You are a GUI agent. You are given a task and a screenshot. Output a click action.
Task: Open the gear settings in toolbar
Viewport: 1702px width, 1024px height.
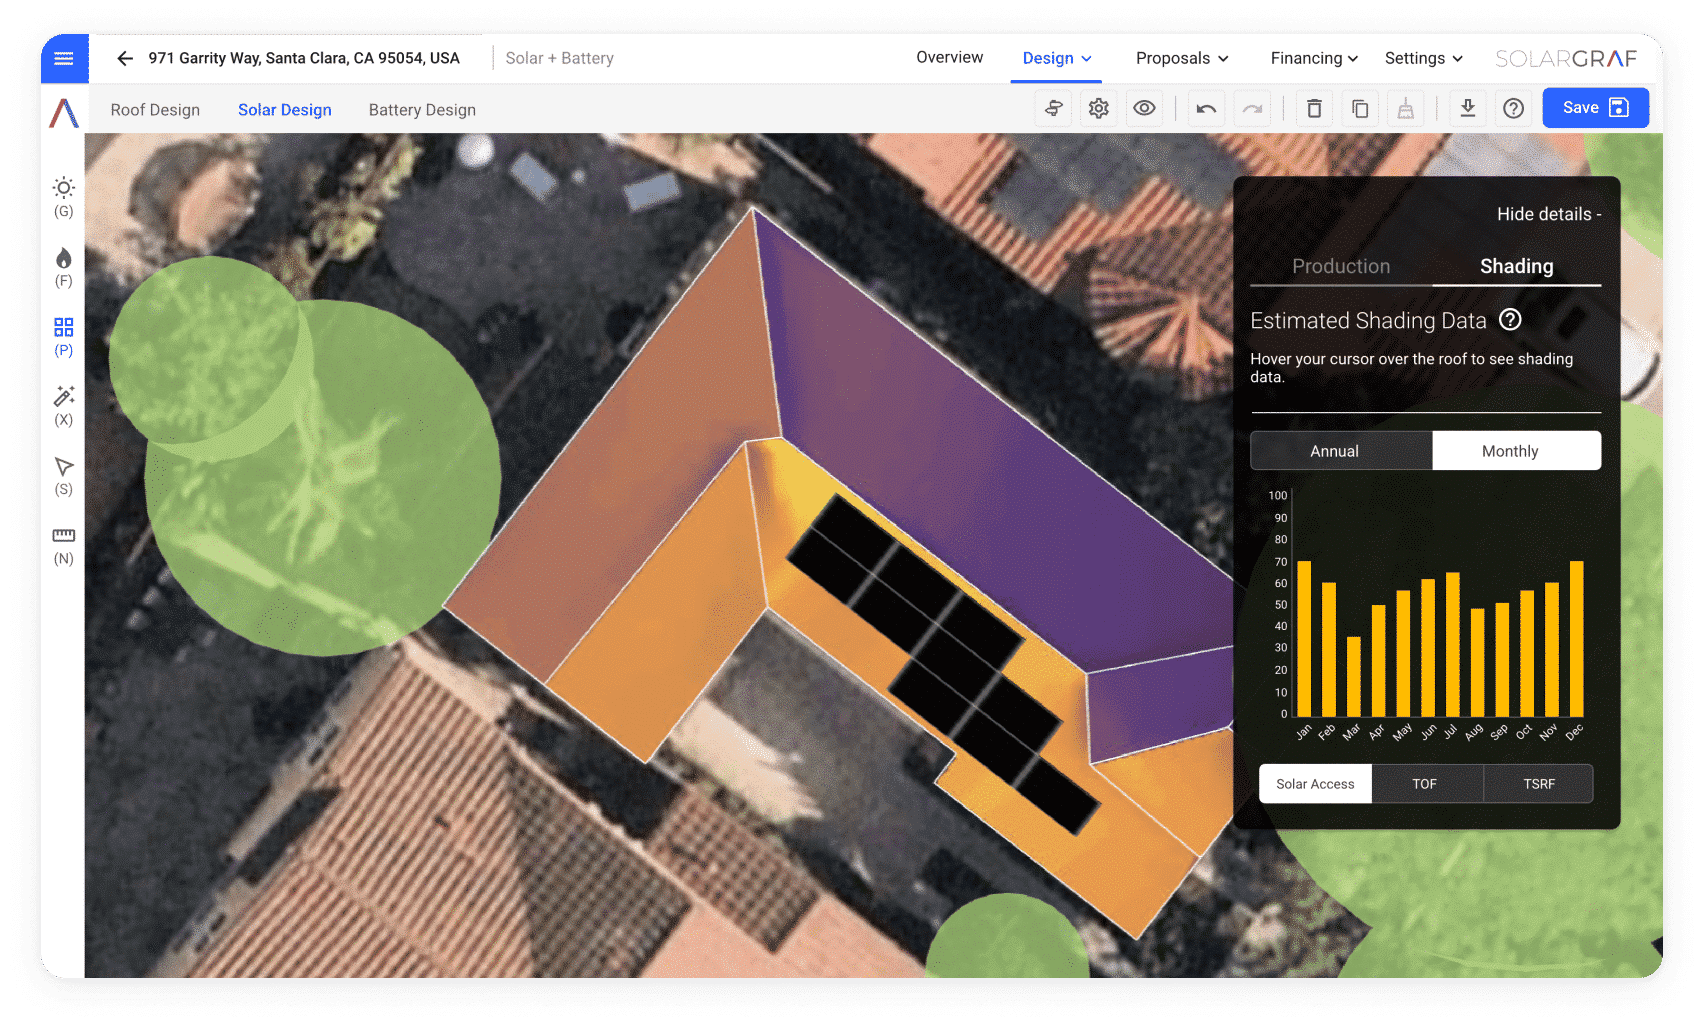tap(1099, 108)
